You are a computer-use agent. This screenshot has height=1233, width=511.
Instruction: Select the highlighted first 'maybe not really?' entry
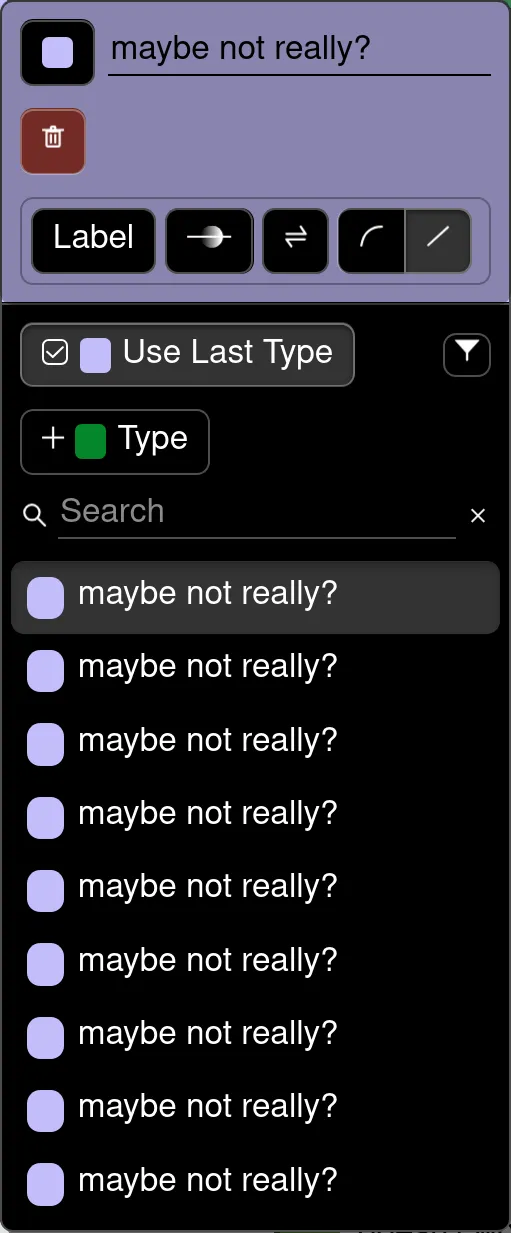pos(255,597)
